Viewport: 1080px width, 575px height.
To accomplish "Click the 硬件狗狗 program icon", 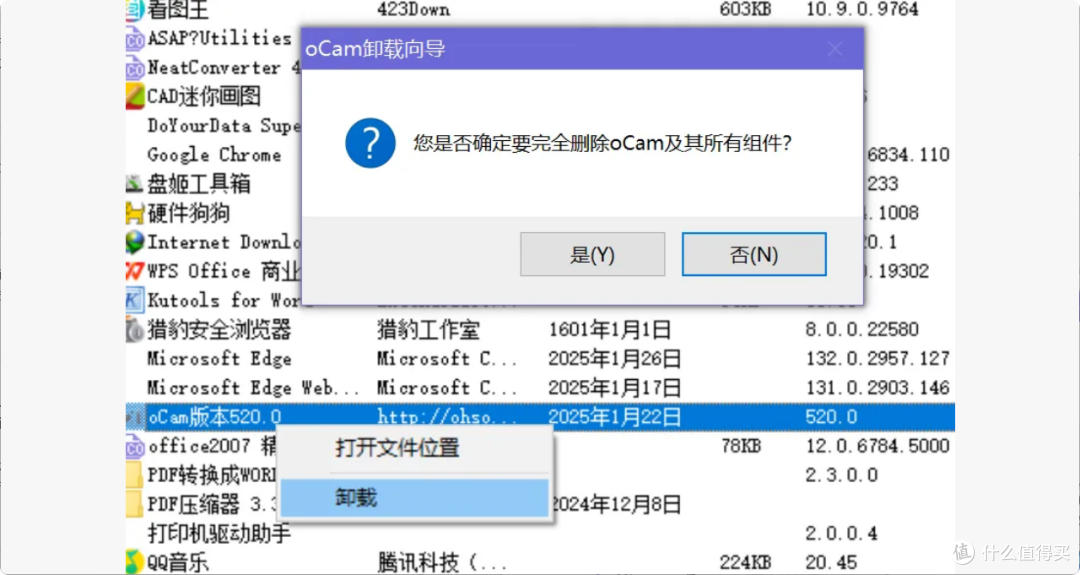I will pos(134,213).
